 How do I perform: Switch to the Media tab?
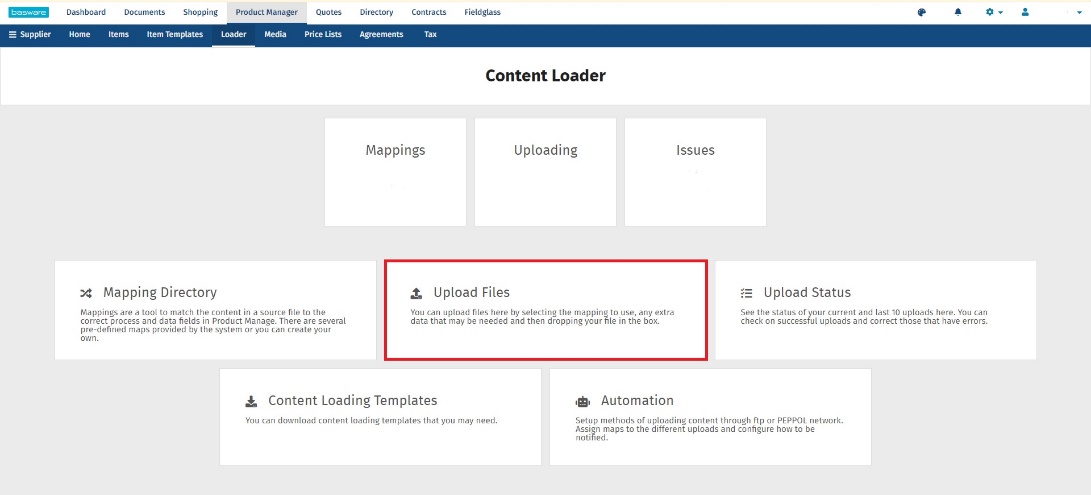(276, 34)
